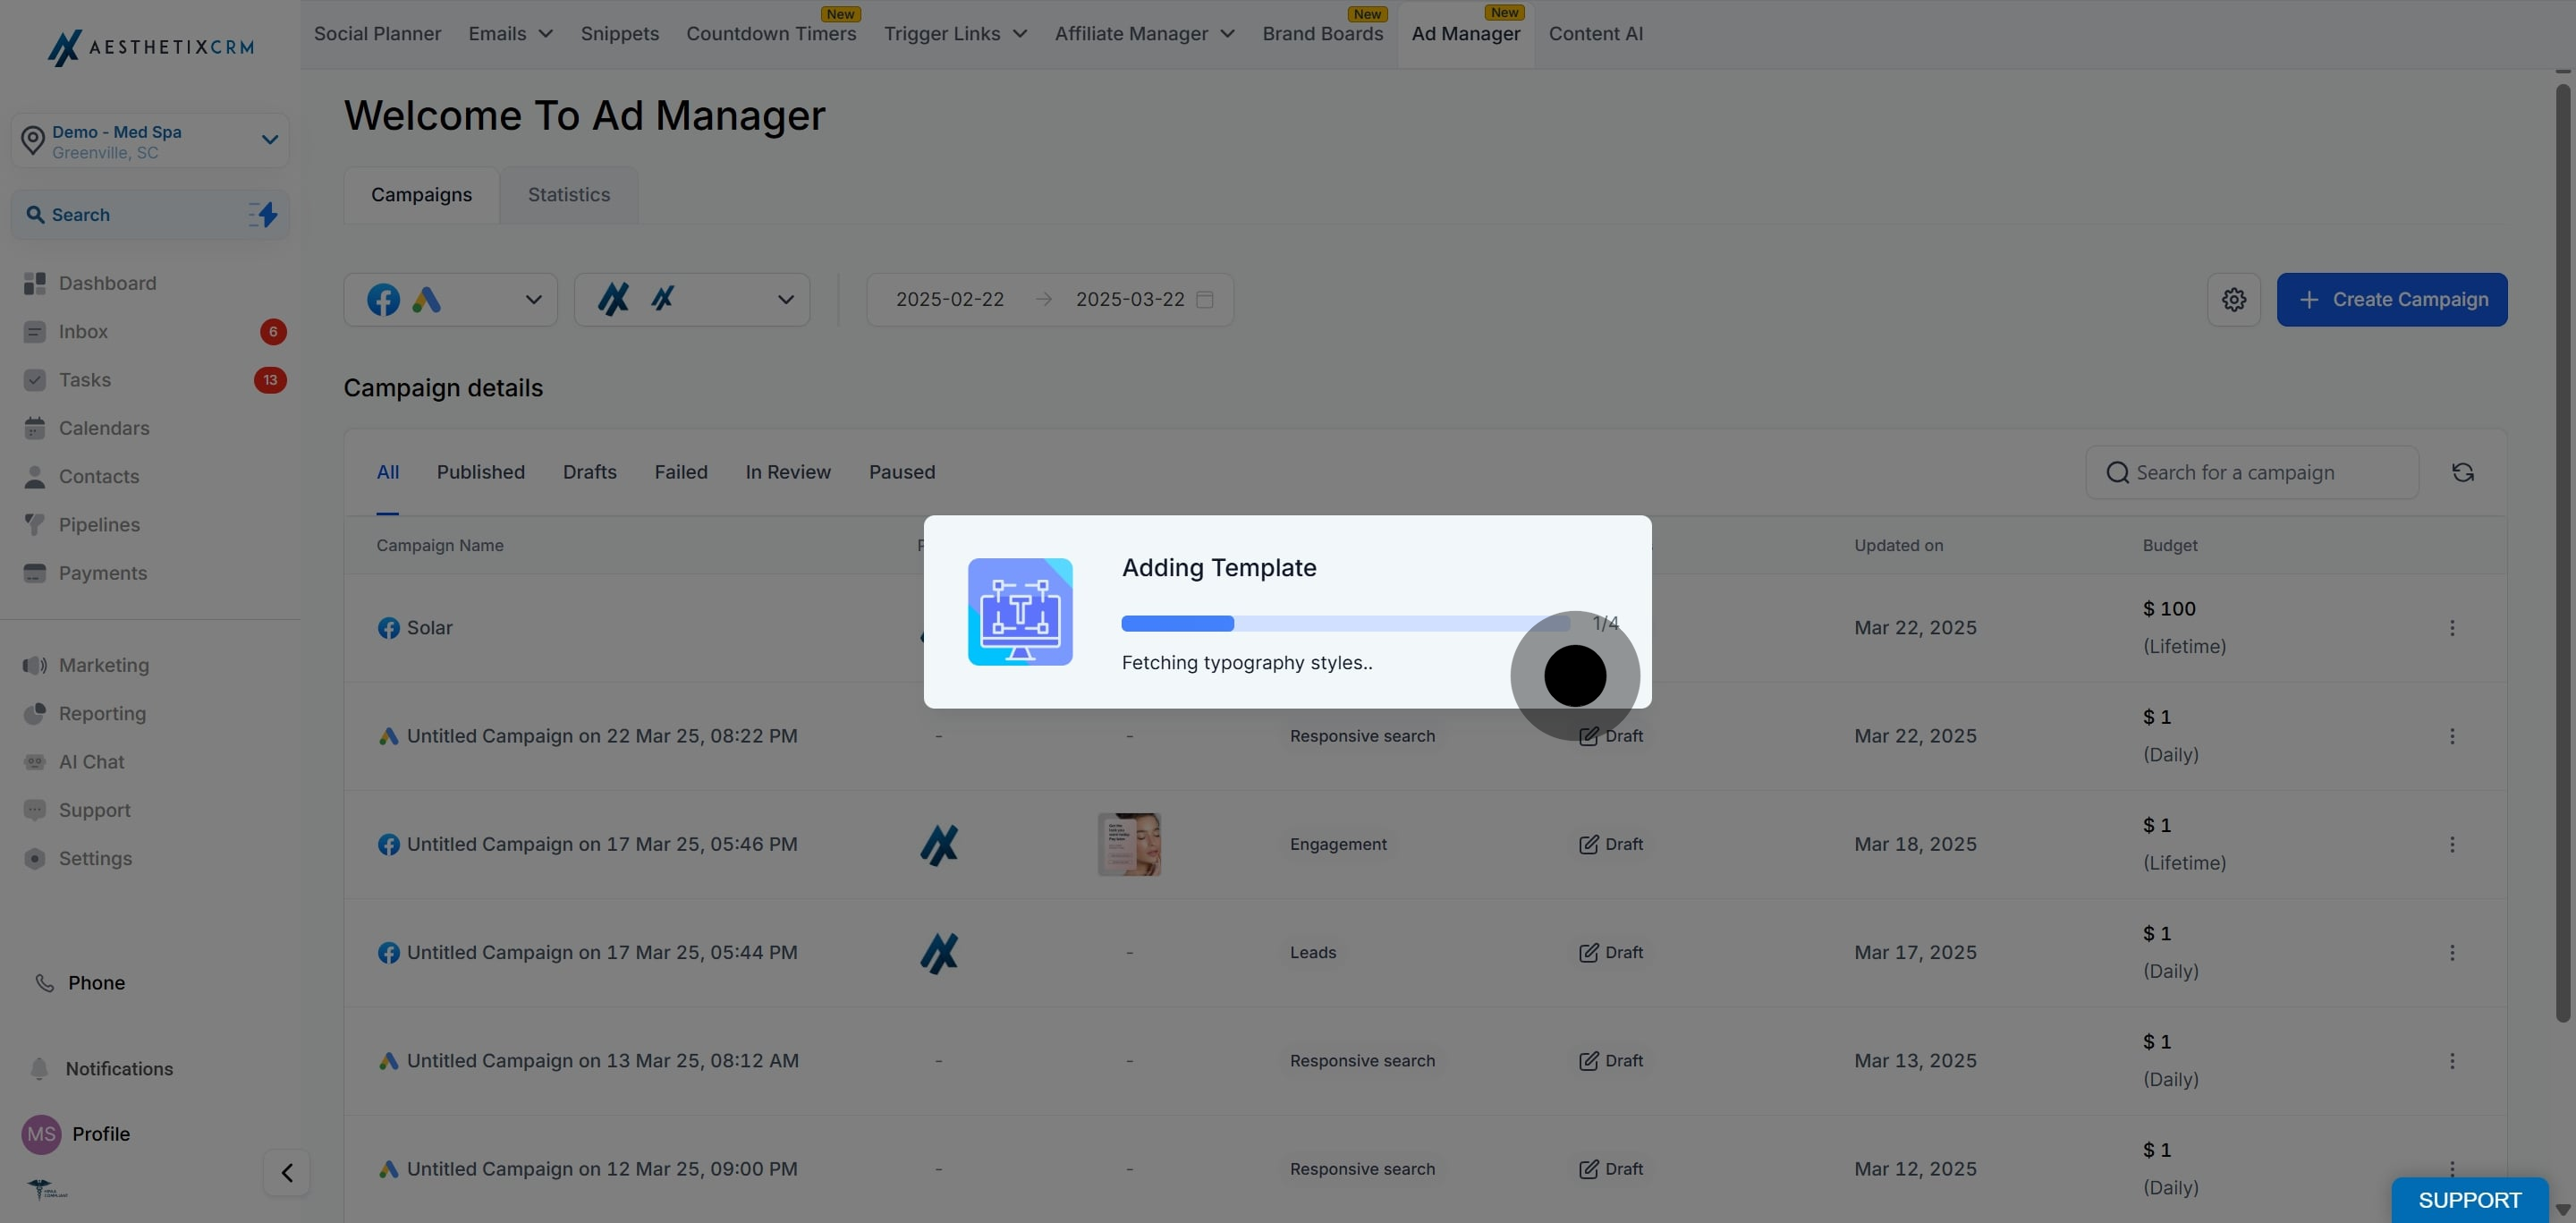This screenshot has width=2576, height=1223.
Task: Switch to the Statistics tab
Action: 569,195
